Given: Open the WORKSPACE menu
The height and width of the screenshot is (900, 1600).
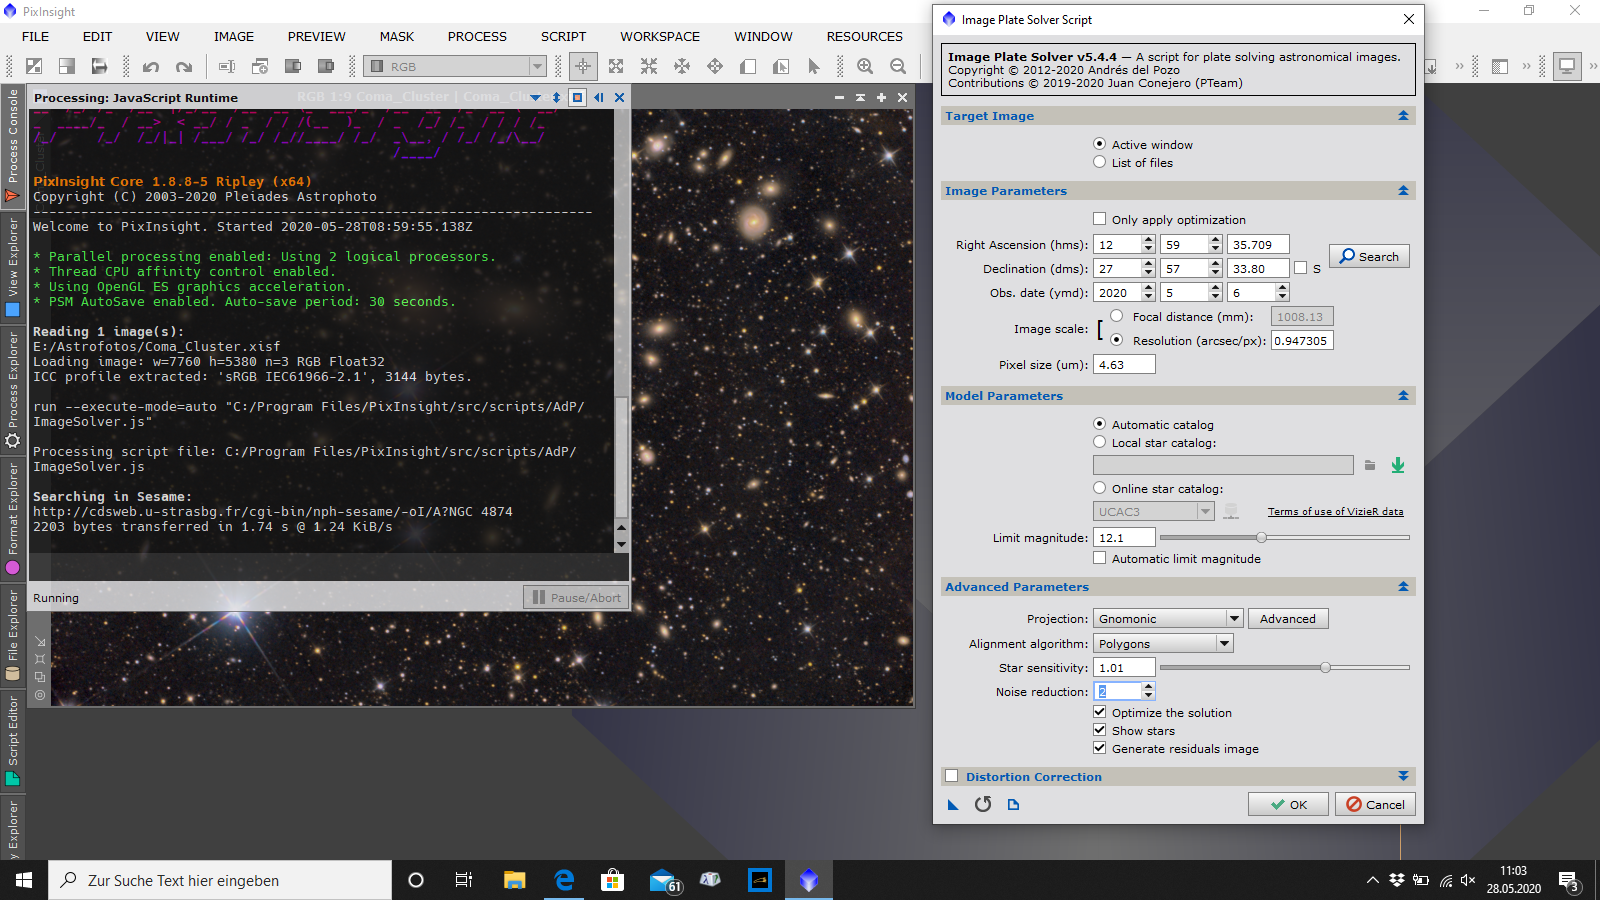Looking at the screenshot, I should tap(660, 36).
